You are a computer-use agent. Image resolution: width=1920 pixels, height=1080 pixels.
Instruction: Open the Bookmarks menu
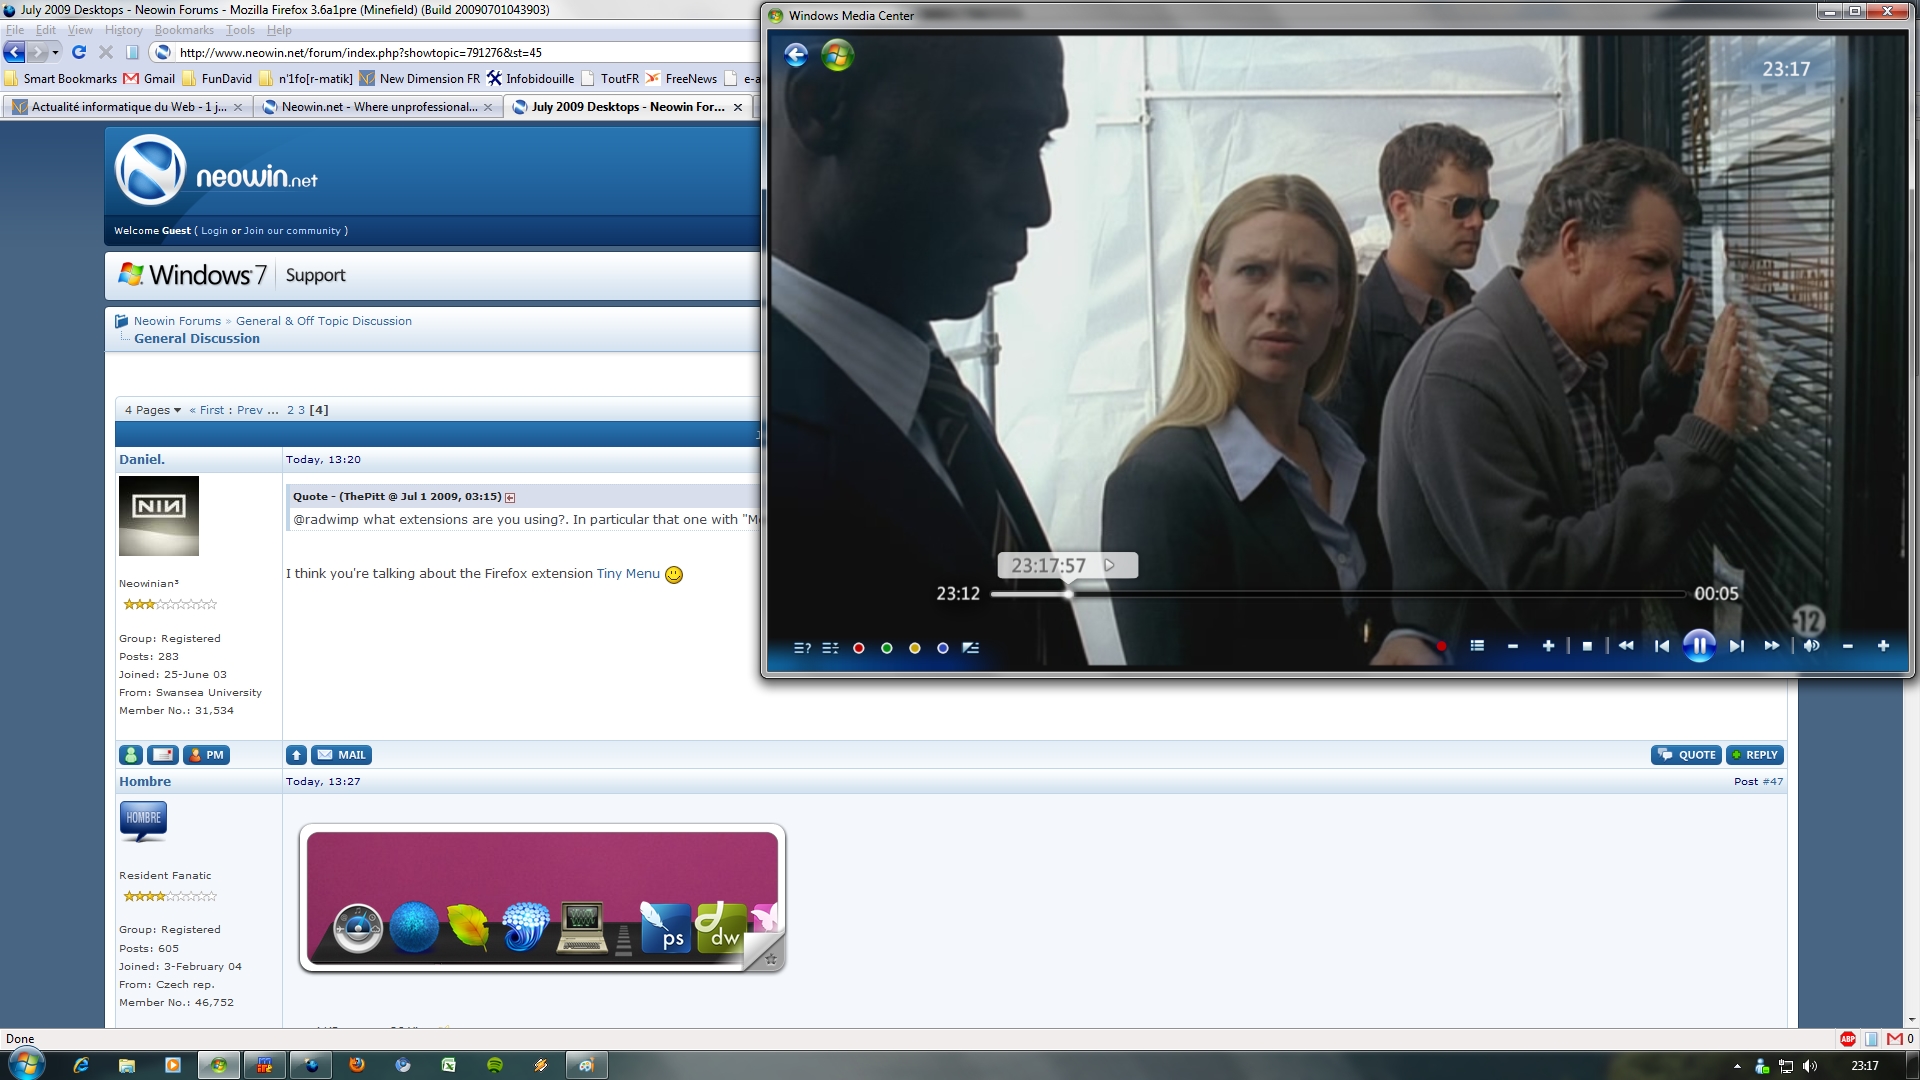click(x=184, y=30)
